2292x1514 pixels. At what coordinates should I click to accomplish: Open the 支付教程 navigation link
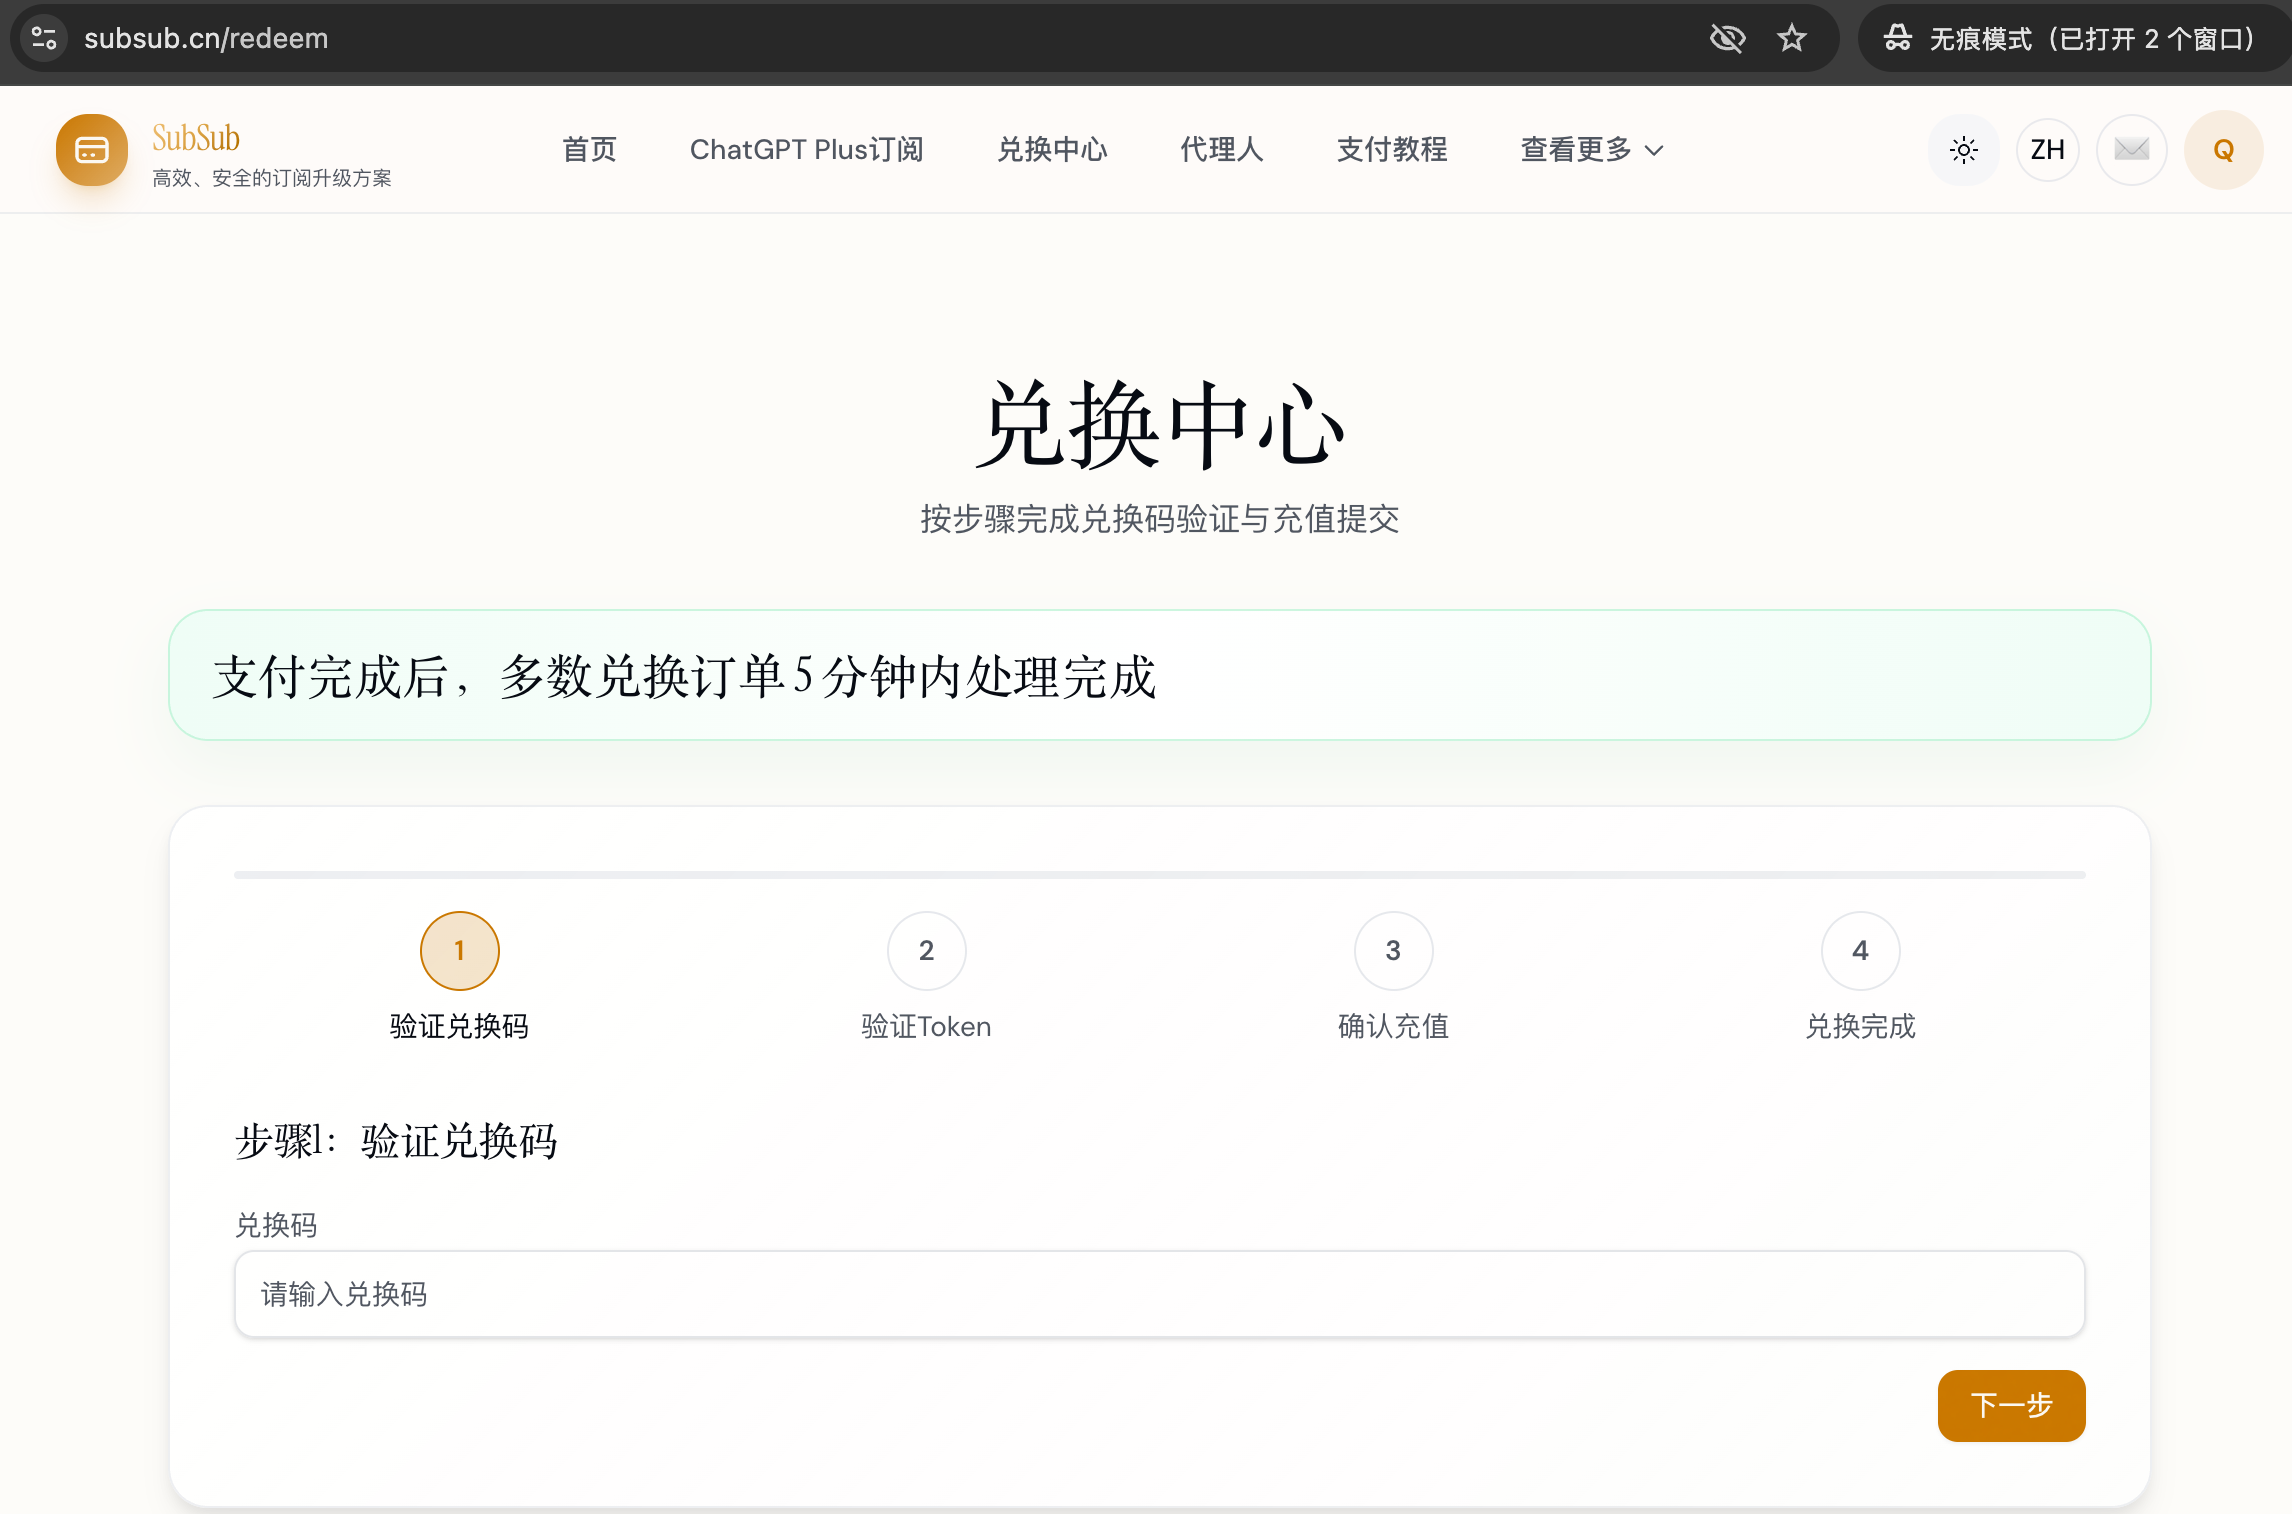pos(1392,150)
